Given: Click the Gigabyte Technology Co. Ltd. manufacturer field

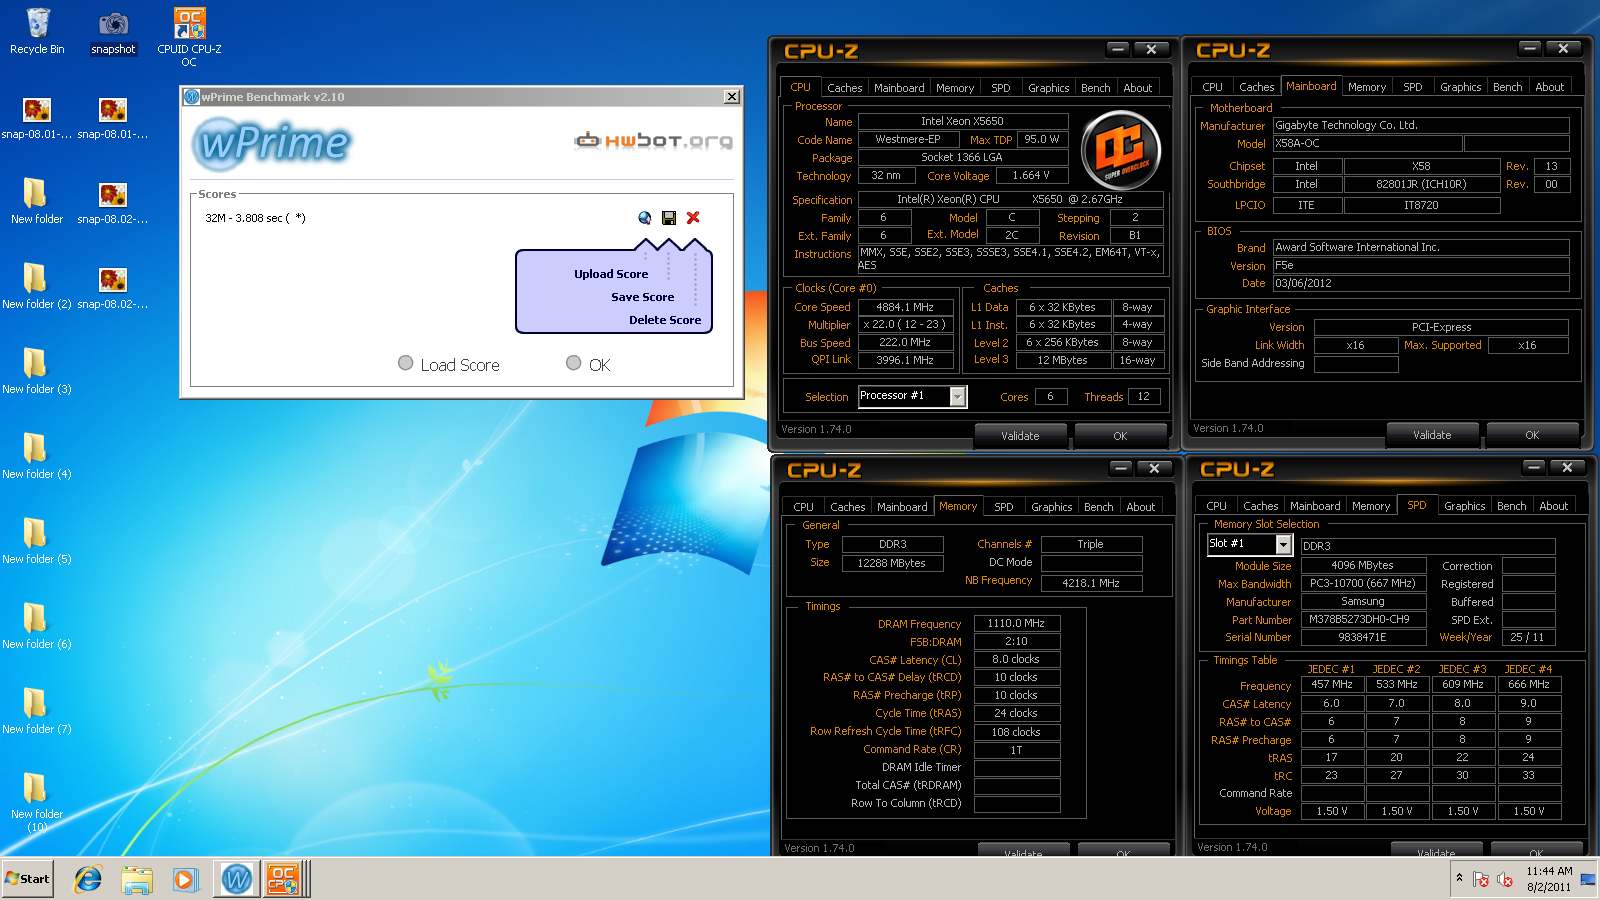Looking at the screenshot, I should (x=1420, y=125).
